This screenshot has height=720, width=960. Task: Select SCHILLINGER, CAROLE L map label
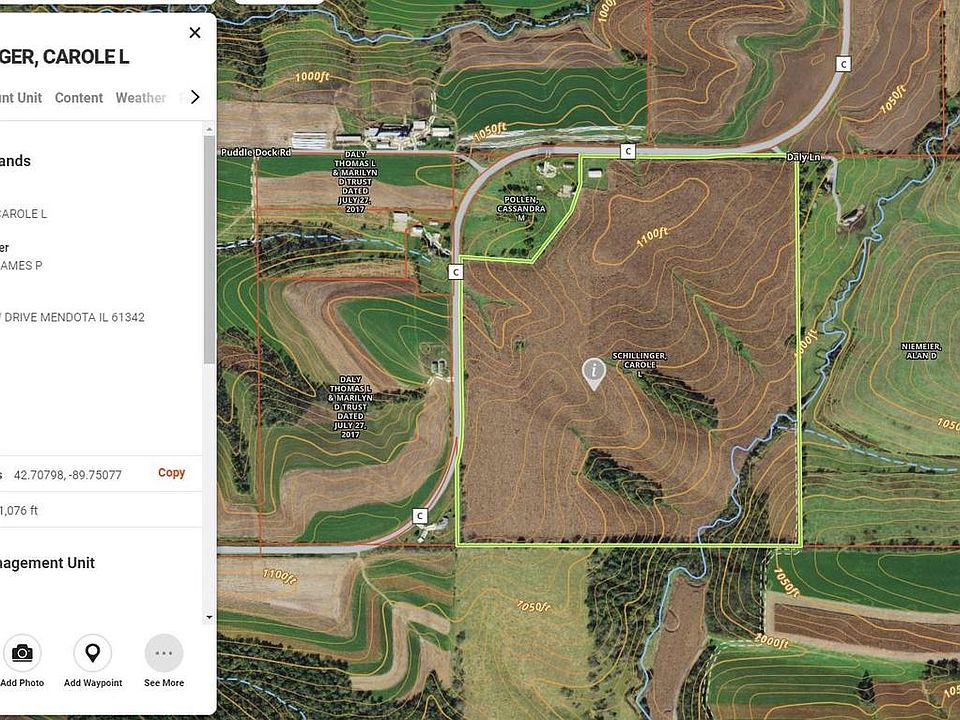pos(639,365)
